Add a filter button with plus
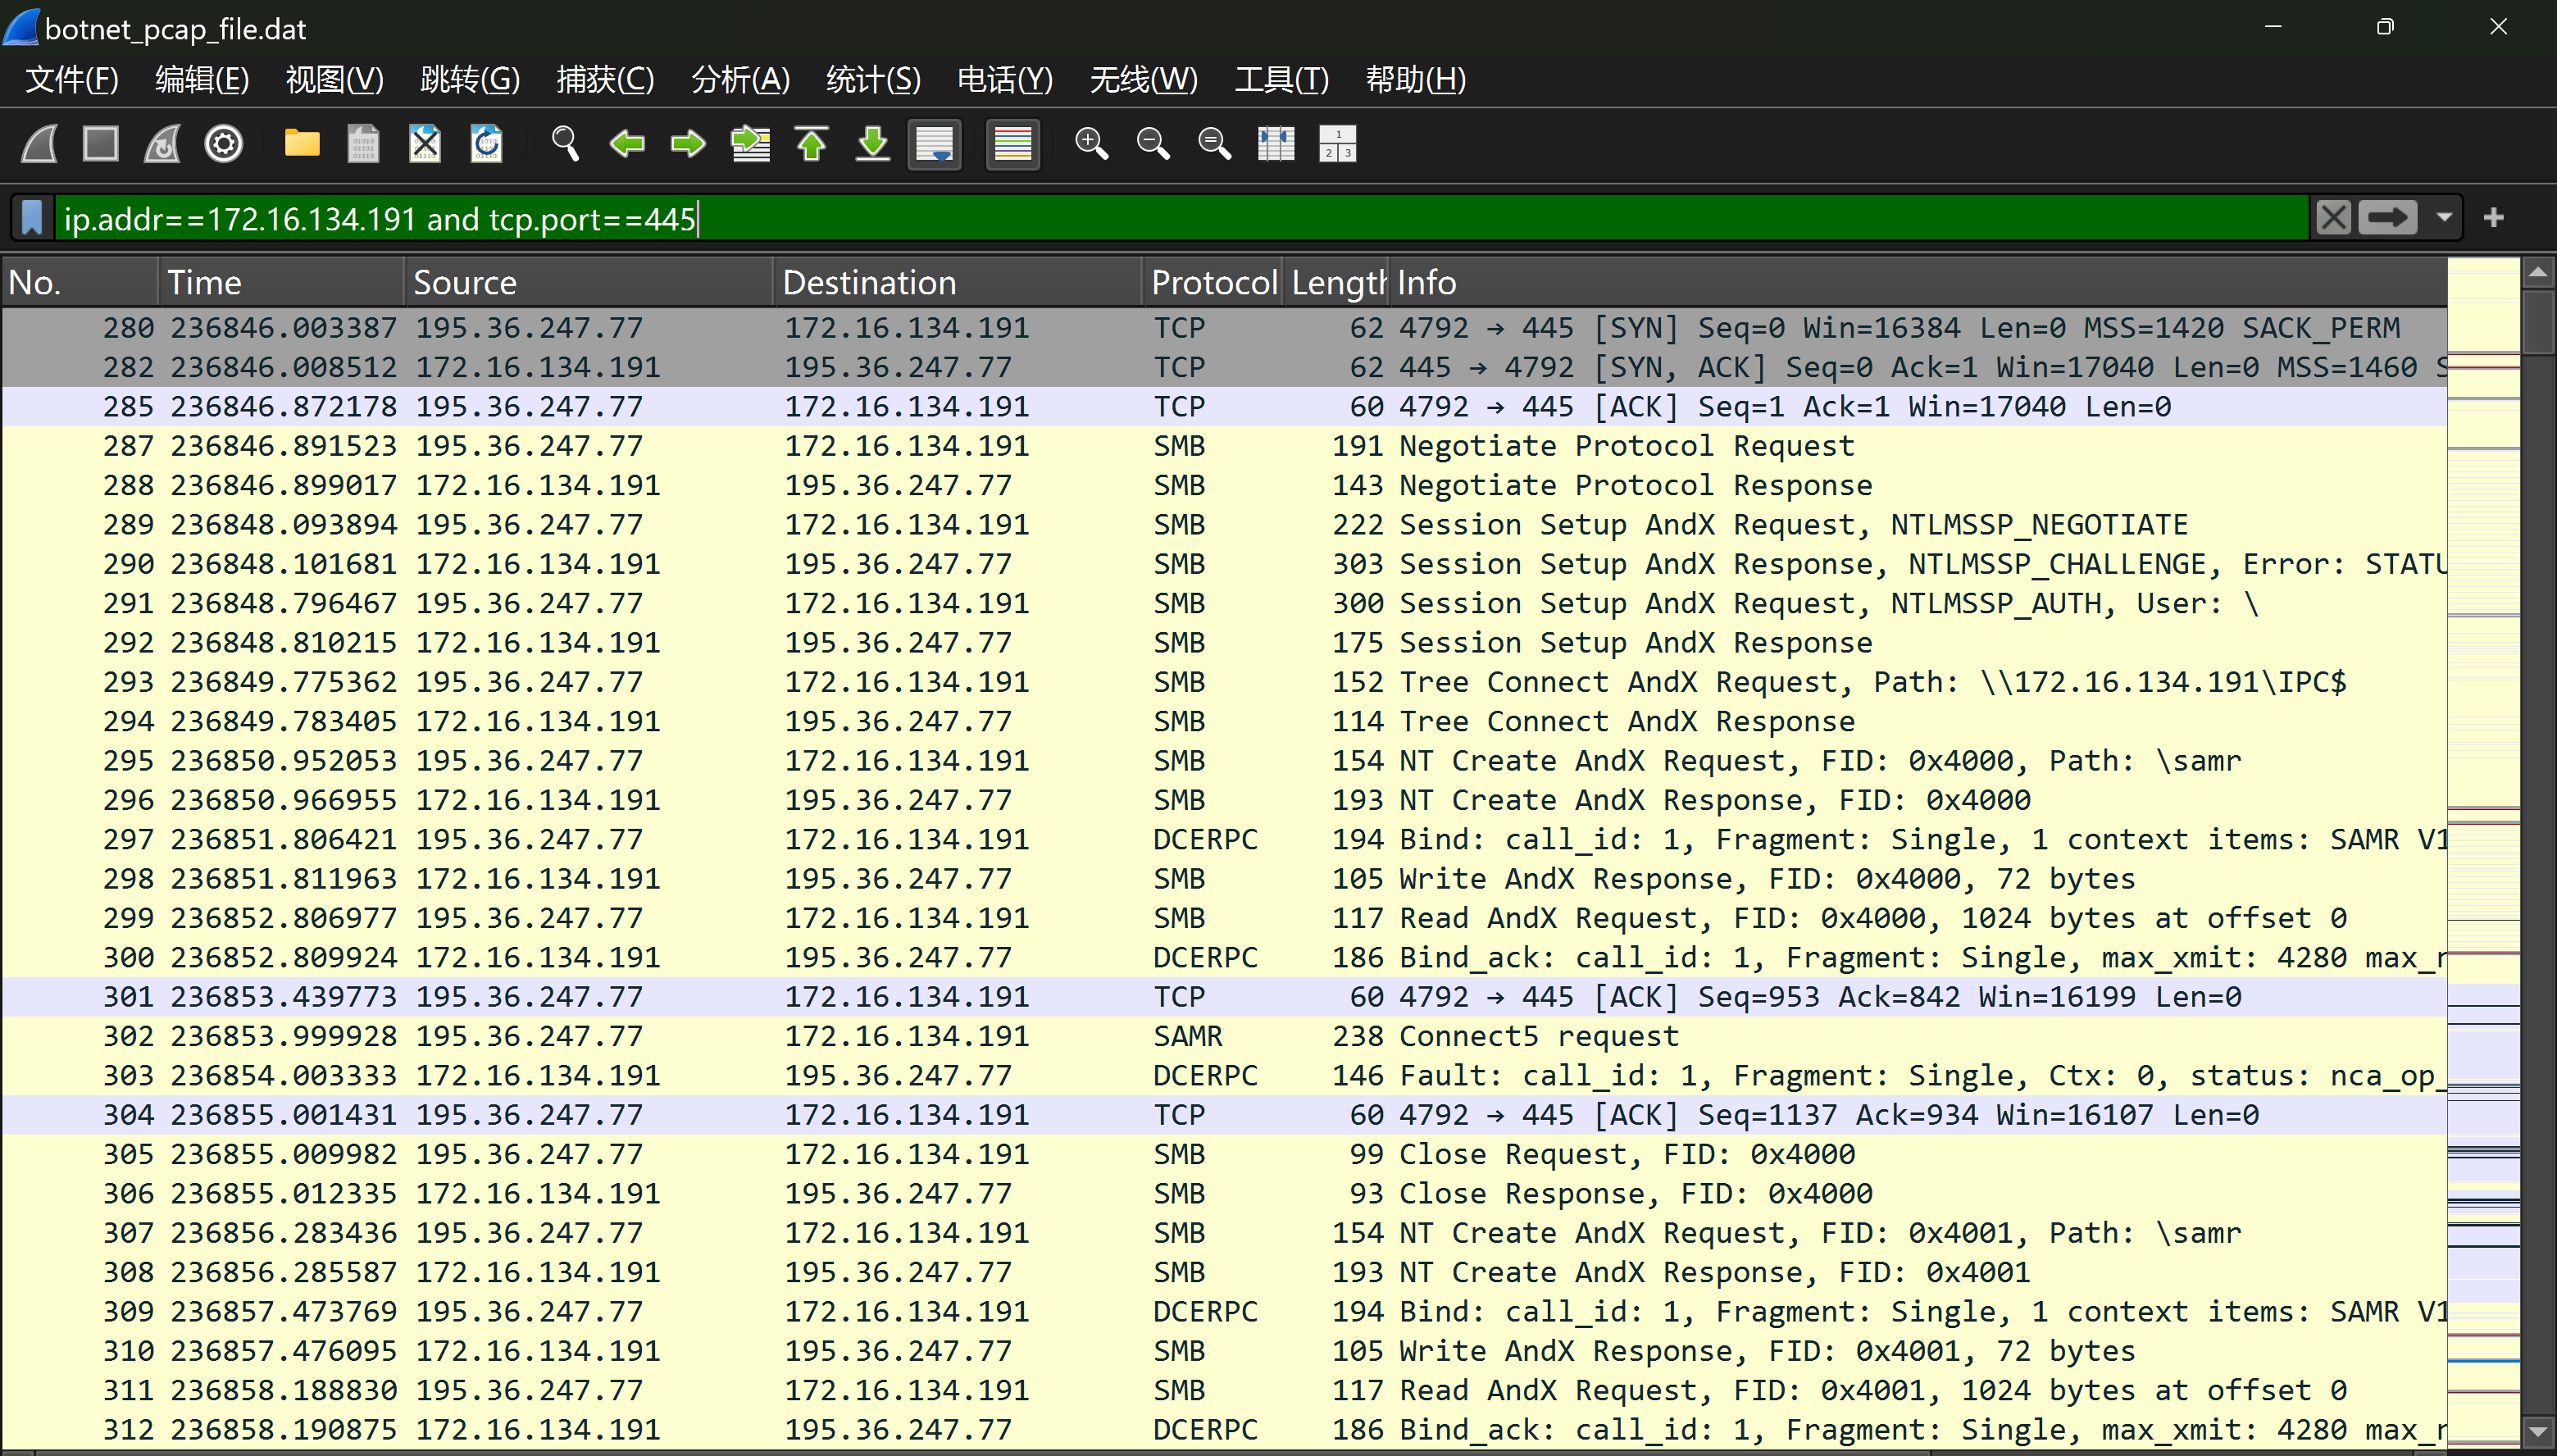Viewport: 2557px width, 1456px height. tap(2494, 217)
